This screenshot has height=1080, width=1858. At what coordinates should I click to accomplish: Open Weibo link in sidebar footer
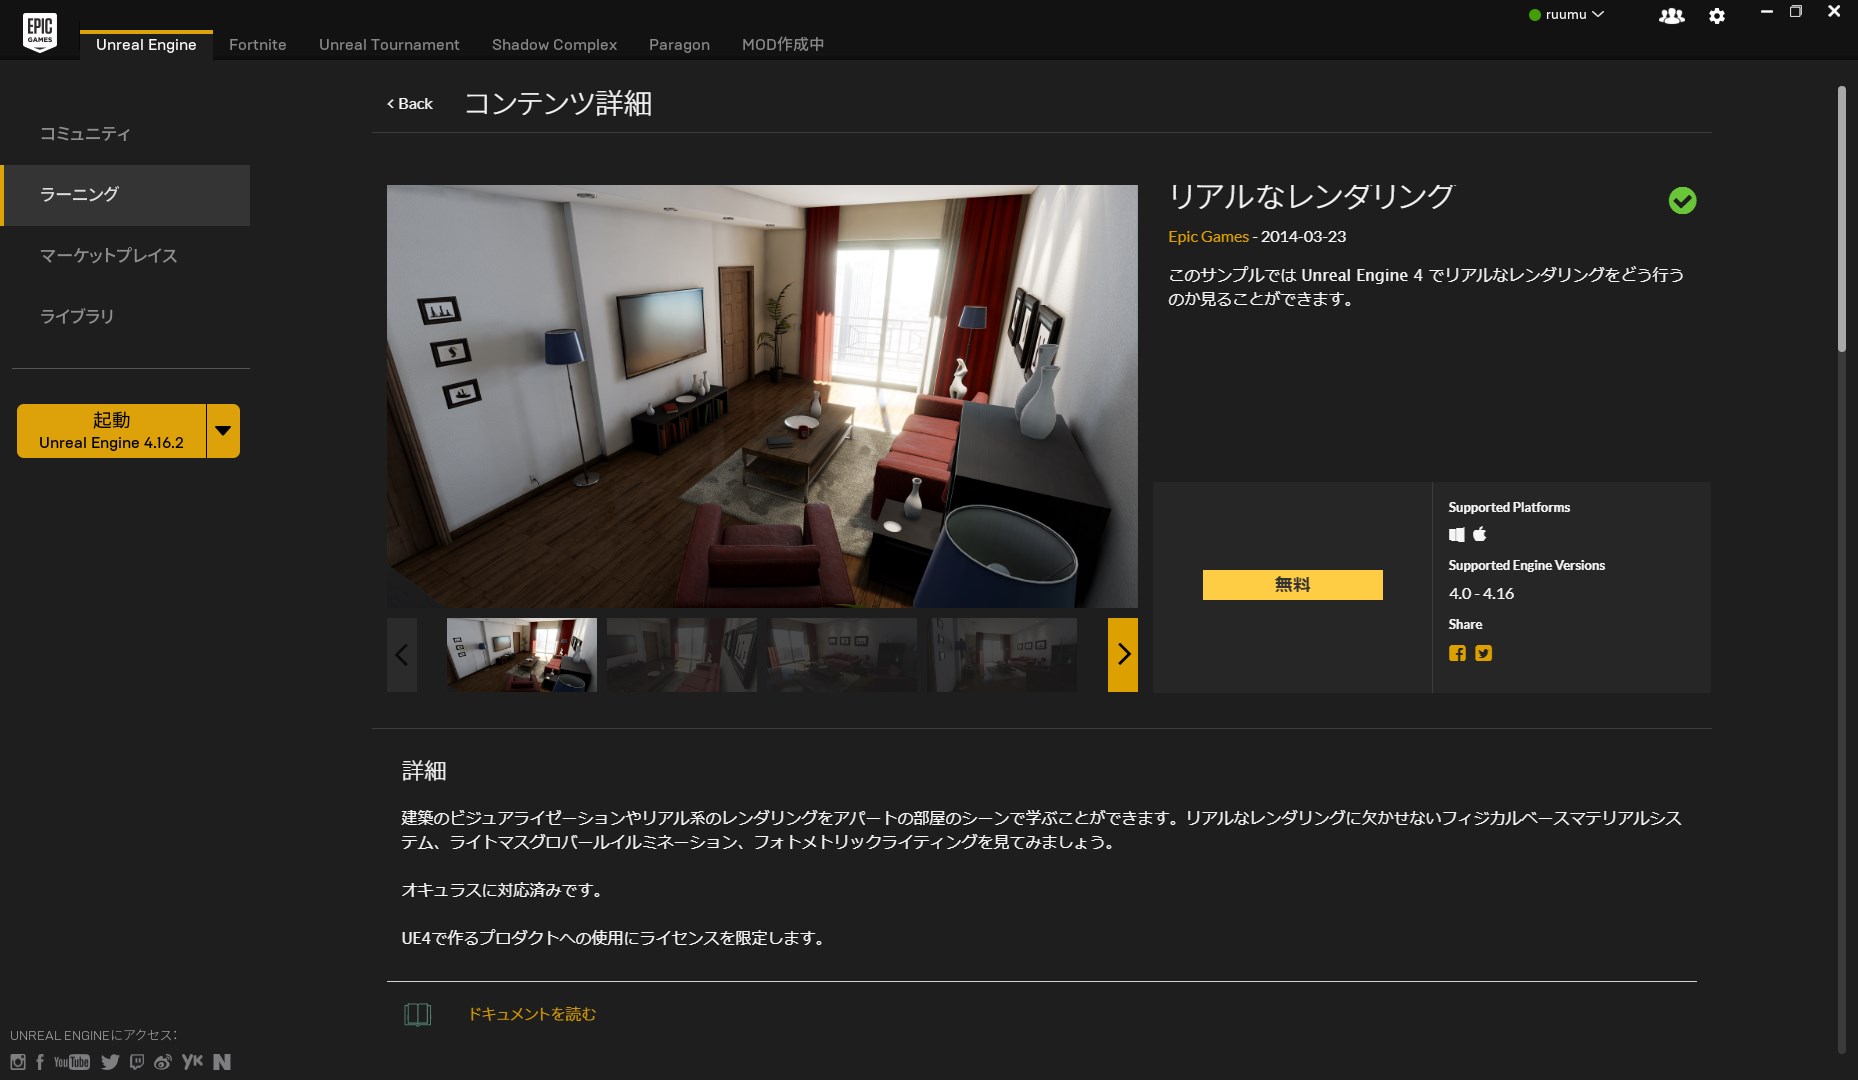(163, 1062)
